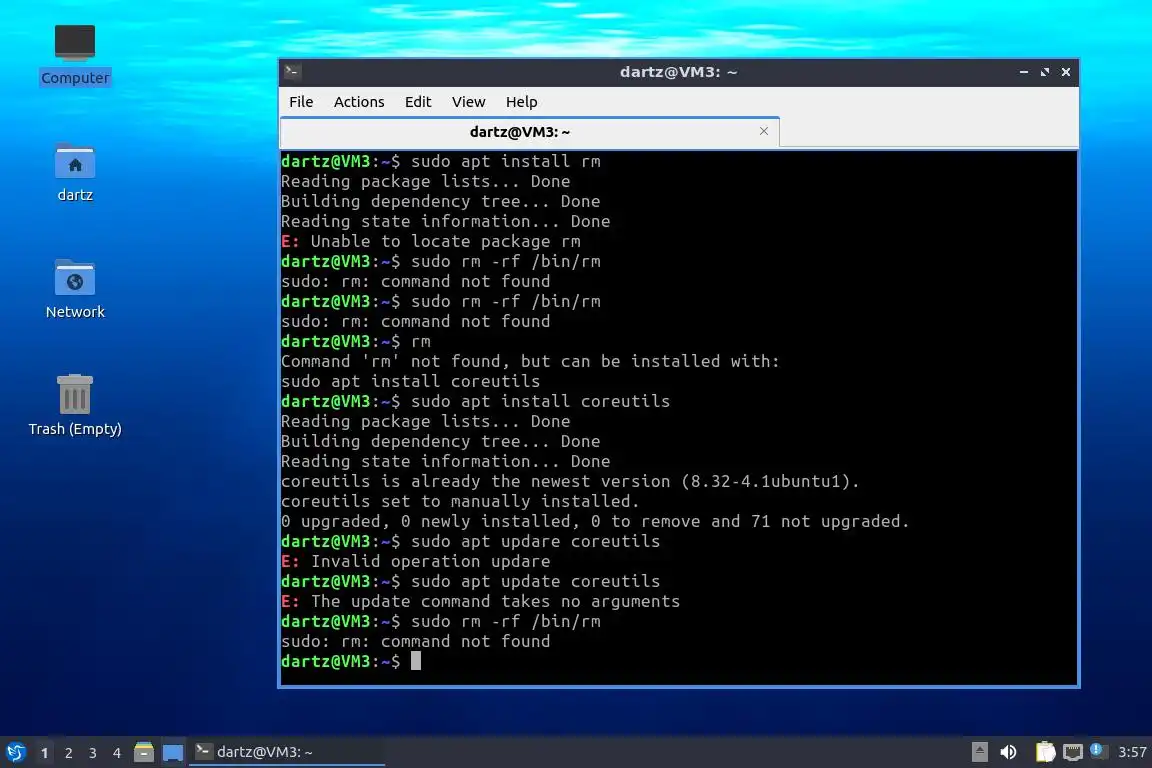
Task: Open the volume speaker tray icon
Action: pos(1008,752)
